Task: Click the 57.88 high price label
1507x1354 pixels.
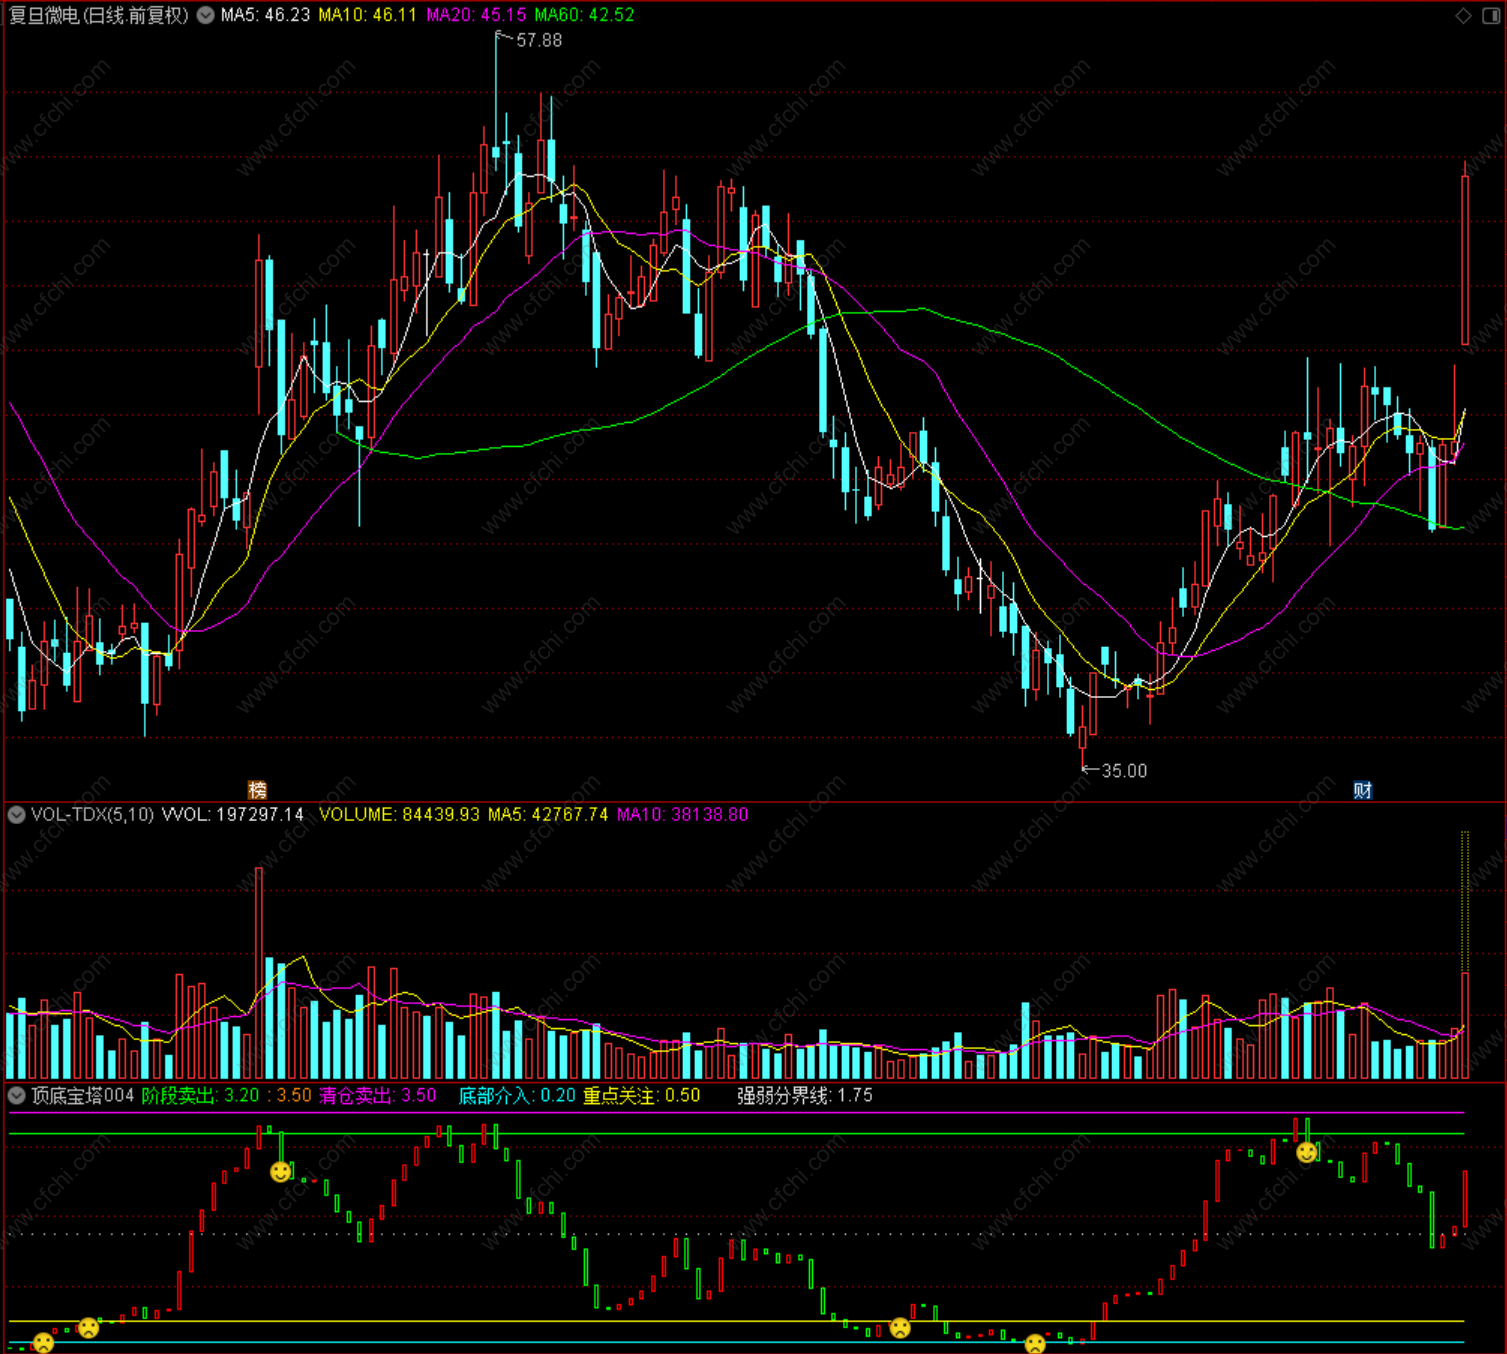Action: [x=539, y=40]
